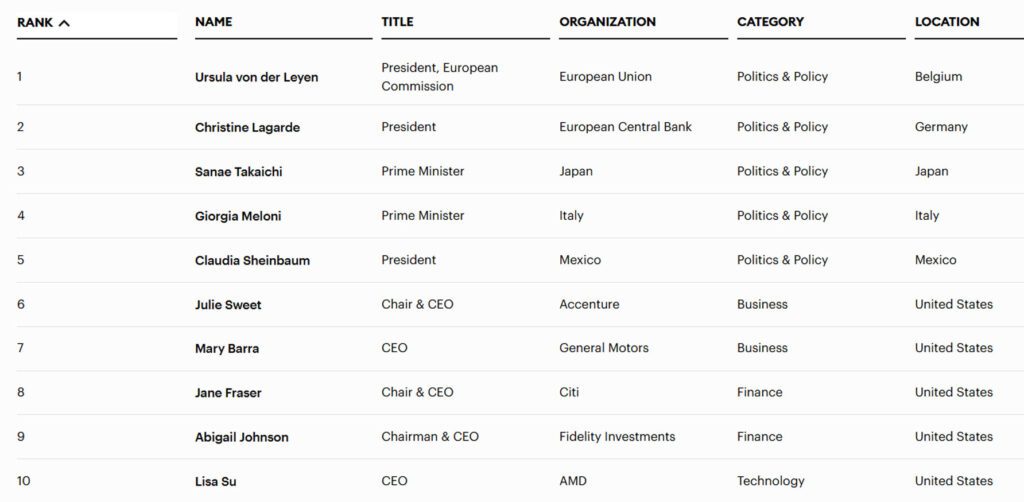Screen dimensions: 1024x502
Task: Open Mary Barra's profile
Action: coord(226,349)
